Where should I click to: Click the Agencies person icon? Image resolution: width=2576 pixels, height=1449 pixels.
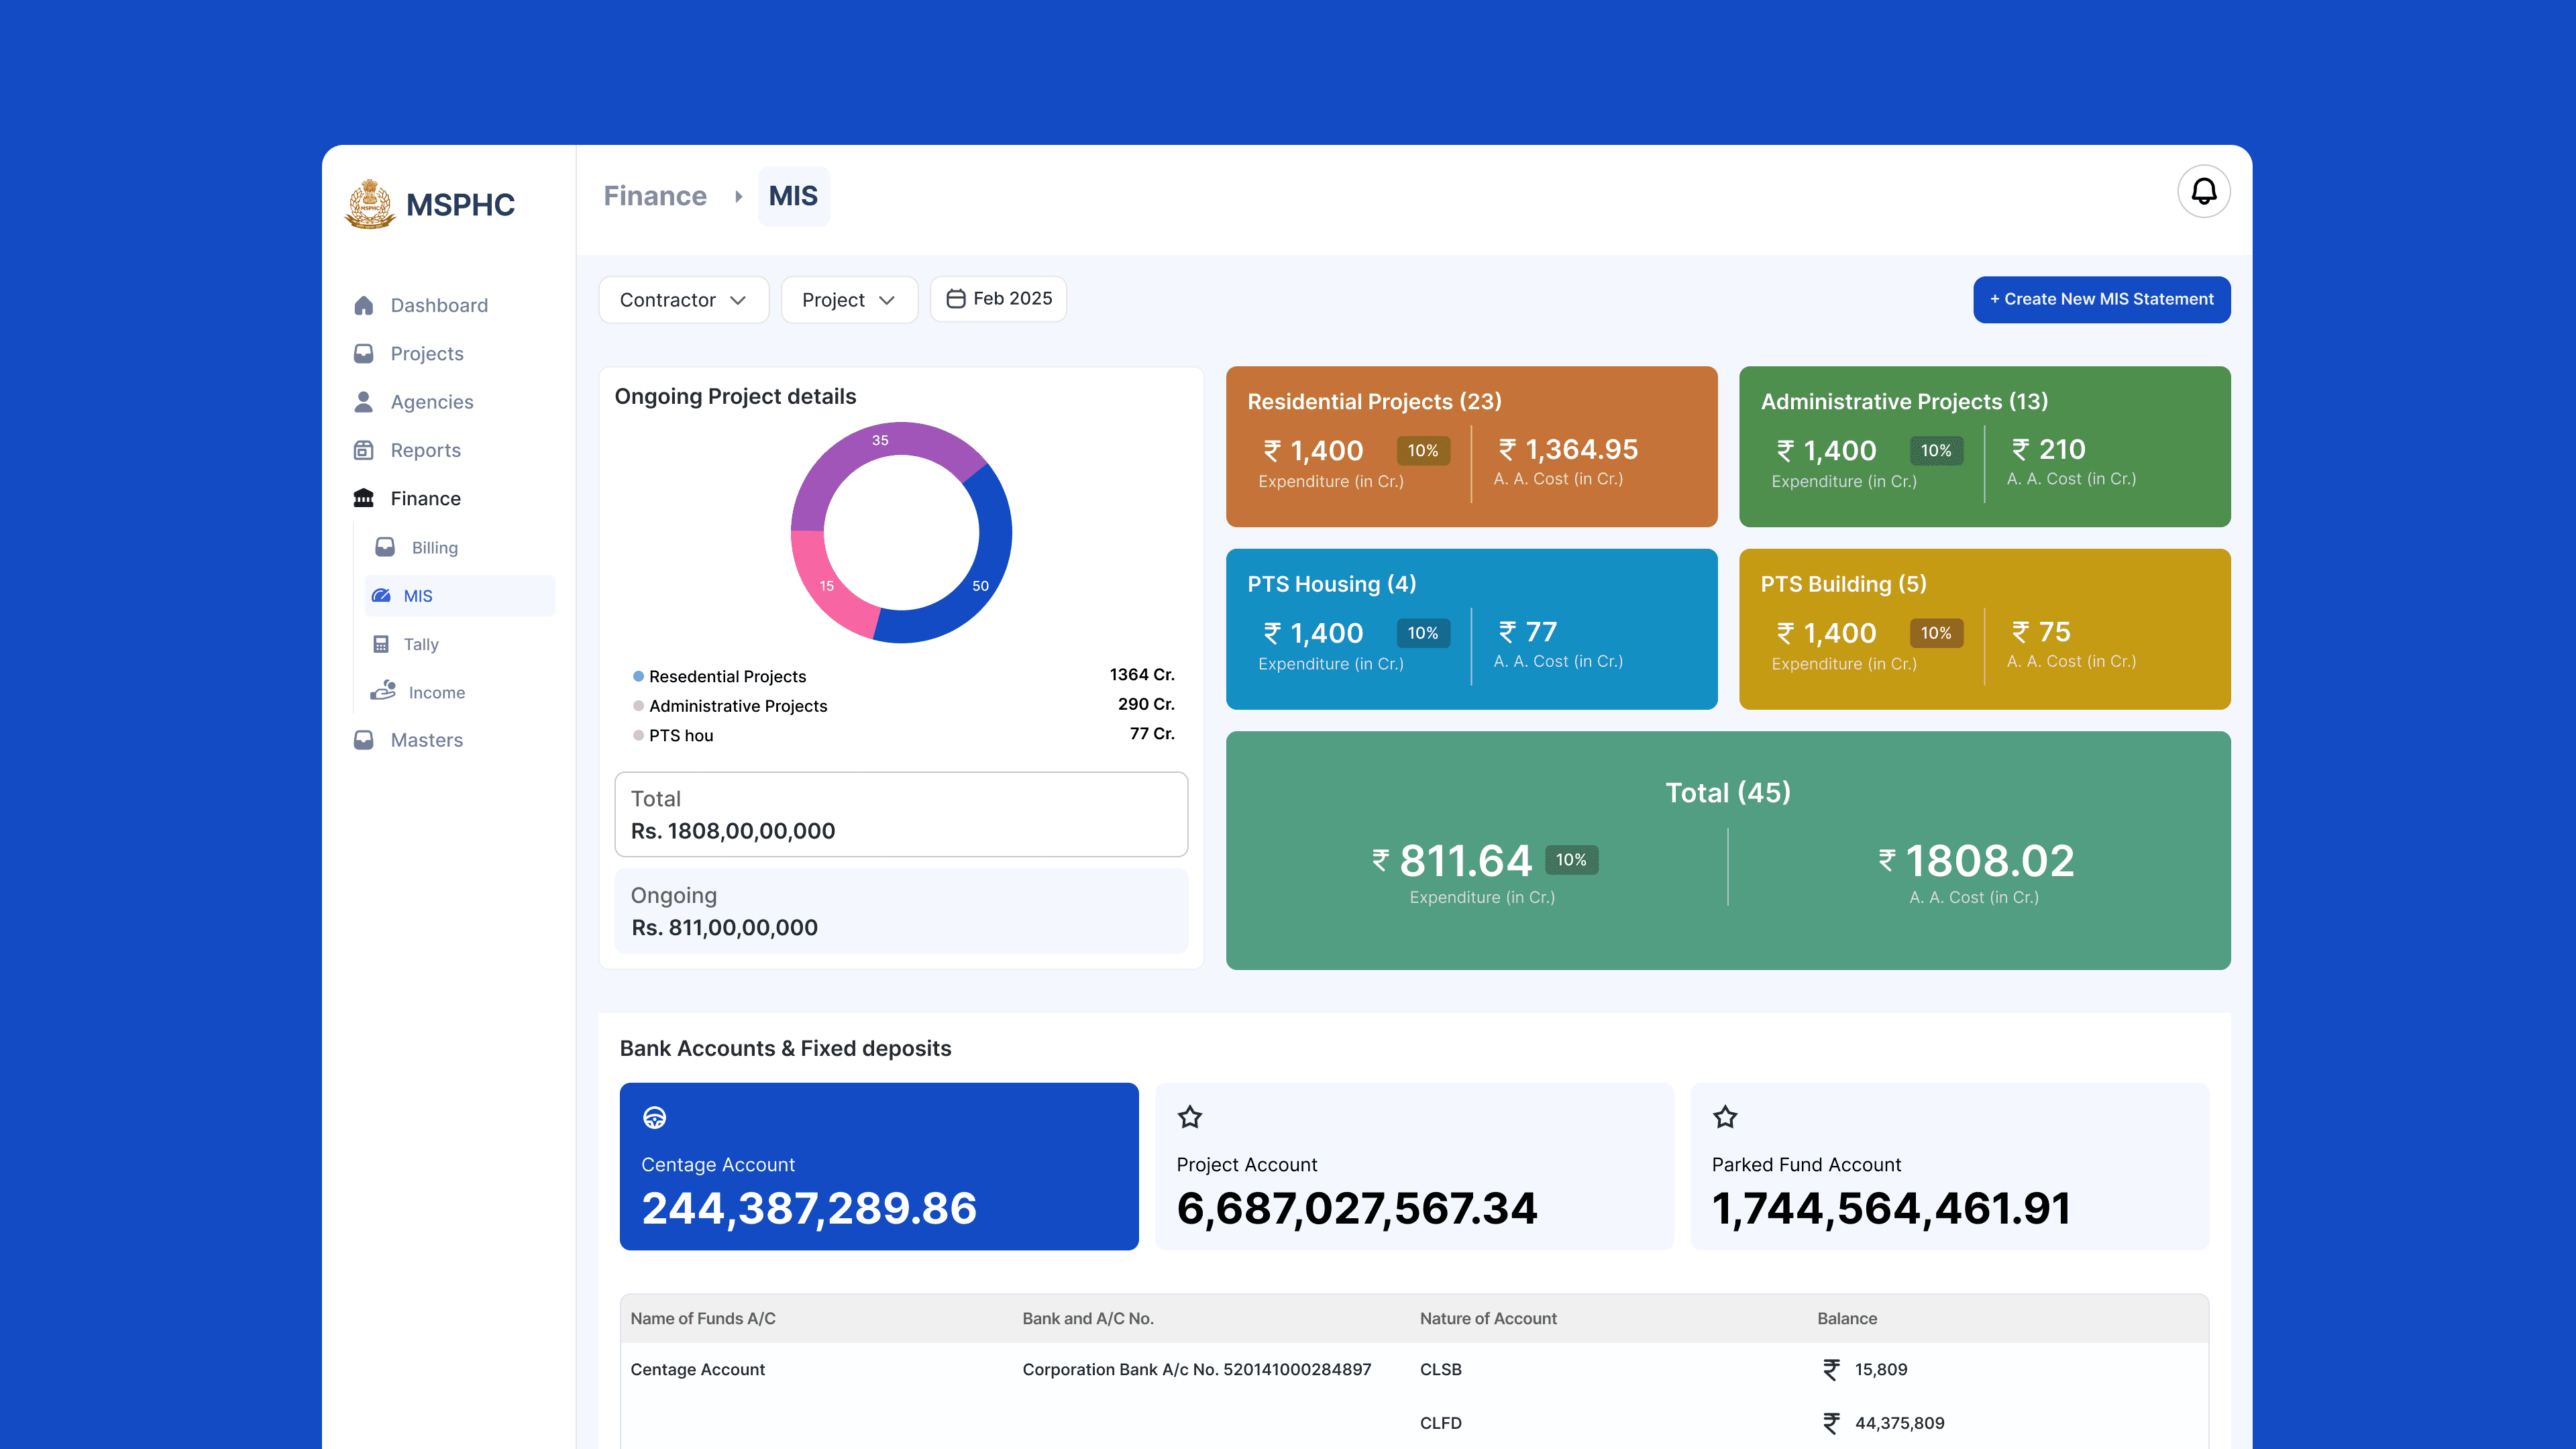tap(364, 402)
